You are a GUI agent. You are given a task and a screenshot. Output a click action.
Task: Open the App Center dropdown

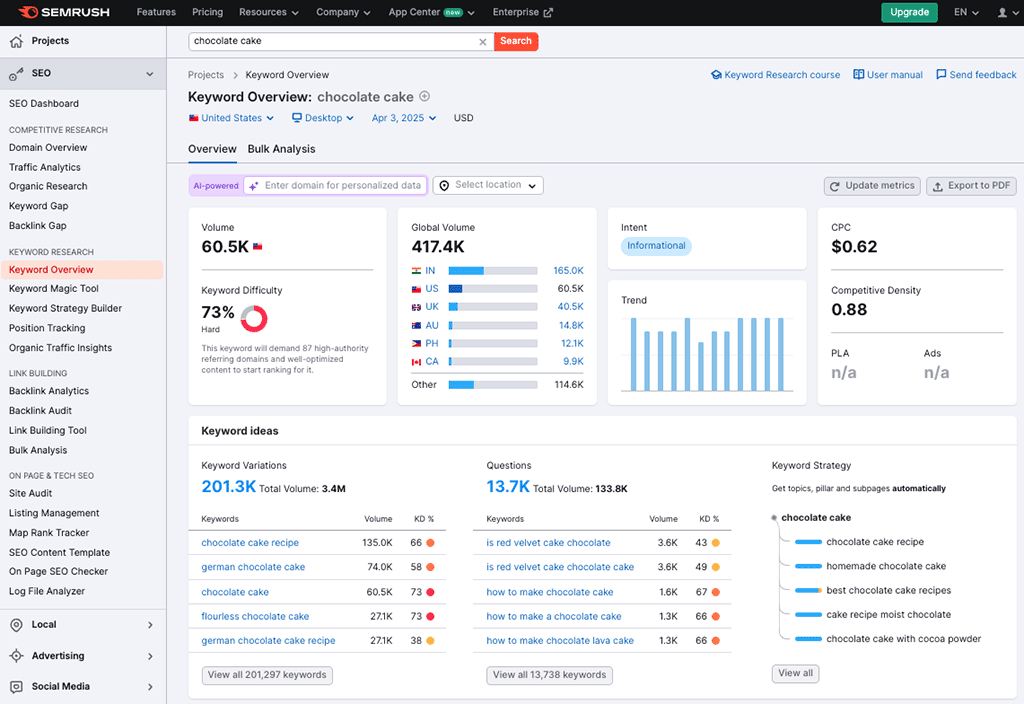(x=432, y=12)
